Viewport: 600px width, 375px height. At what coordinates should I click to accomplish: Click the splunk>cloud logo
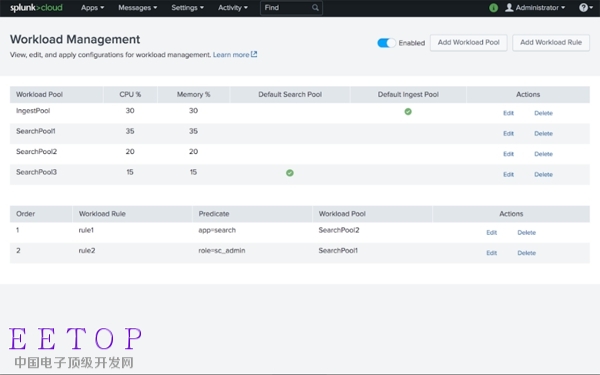point(36,8)
